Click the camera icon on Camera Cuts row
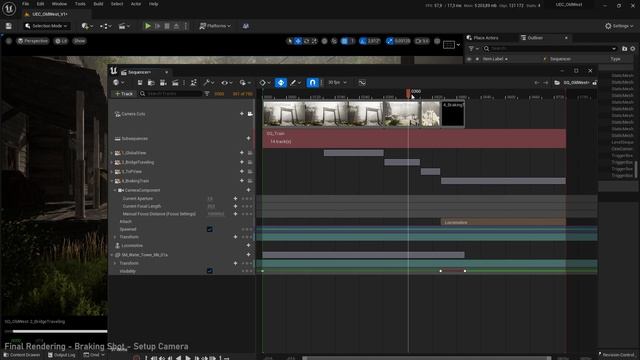Screen dimensions: 640x360 coord(250,114)
